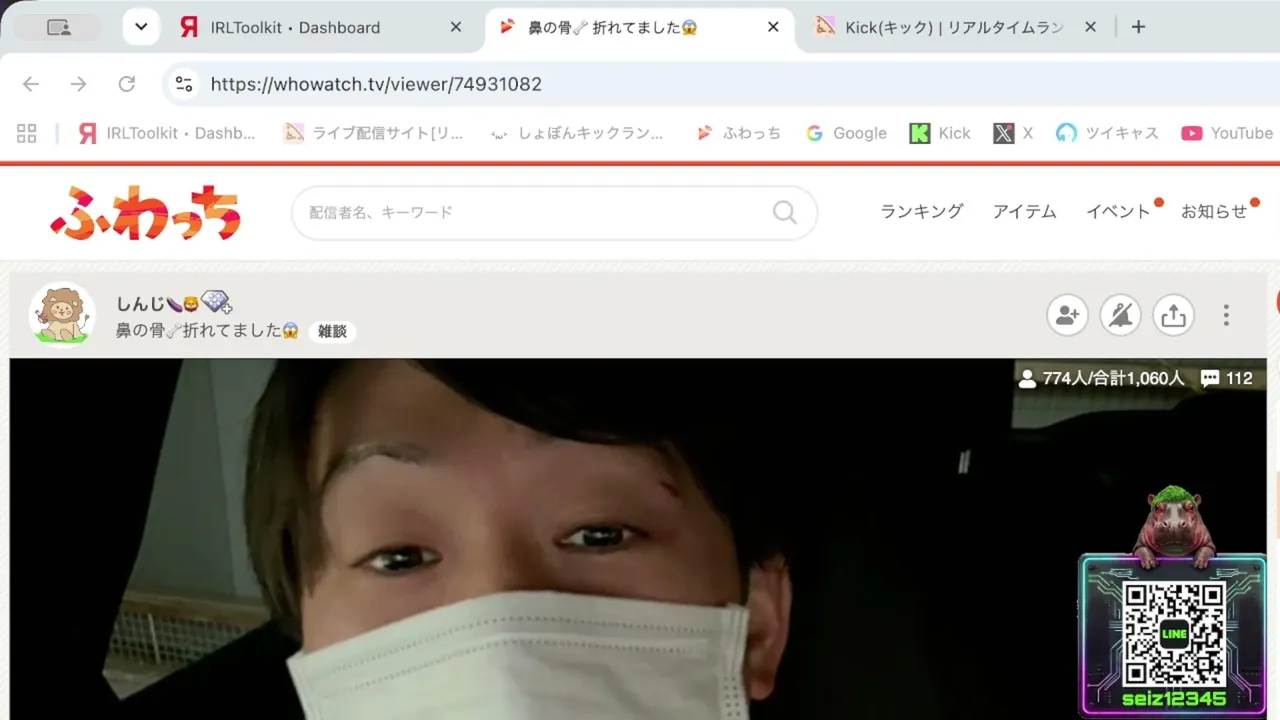Screen dimensions: 1280x720
Task: Click the streamer name しんじ
Action: coord(175,303)
